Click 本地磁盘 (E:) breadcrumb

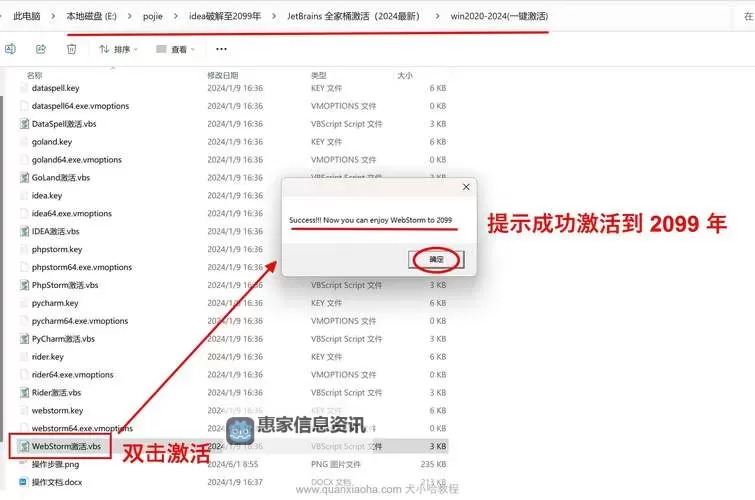click(x=91, y=16)
